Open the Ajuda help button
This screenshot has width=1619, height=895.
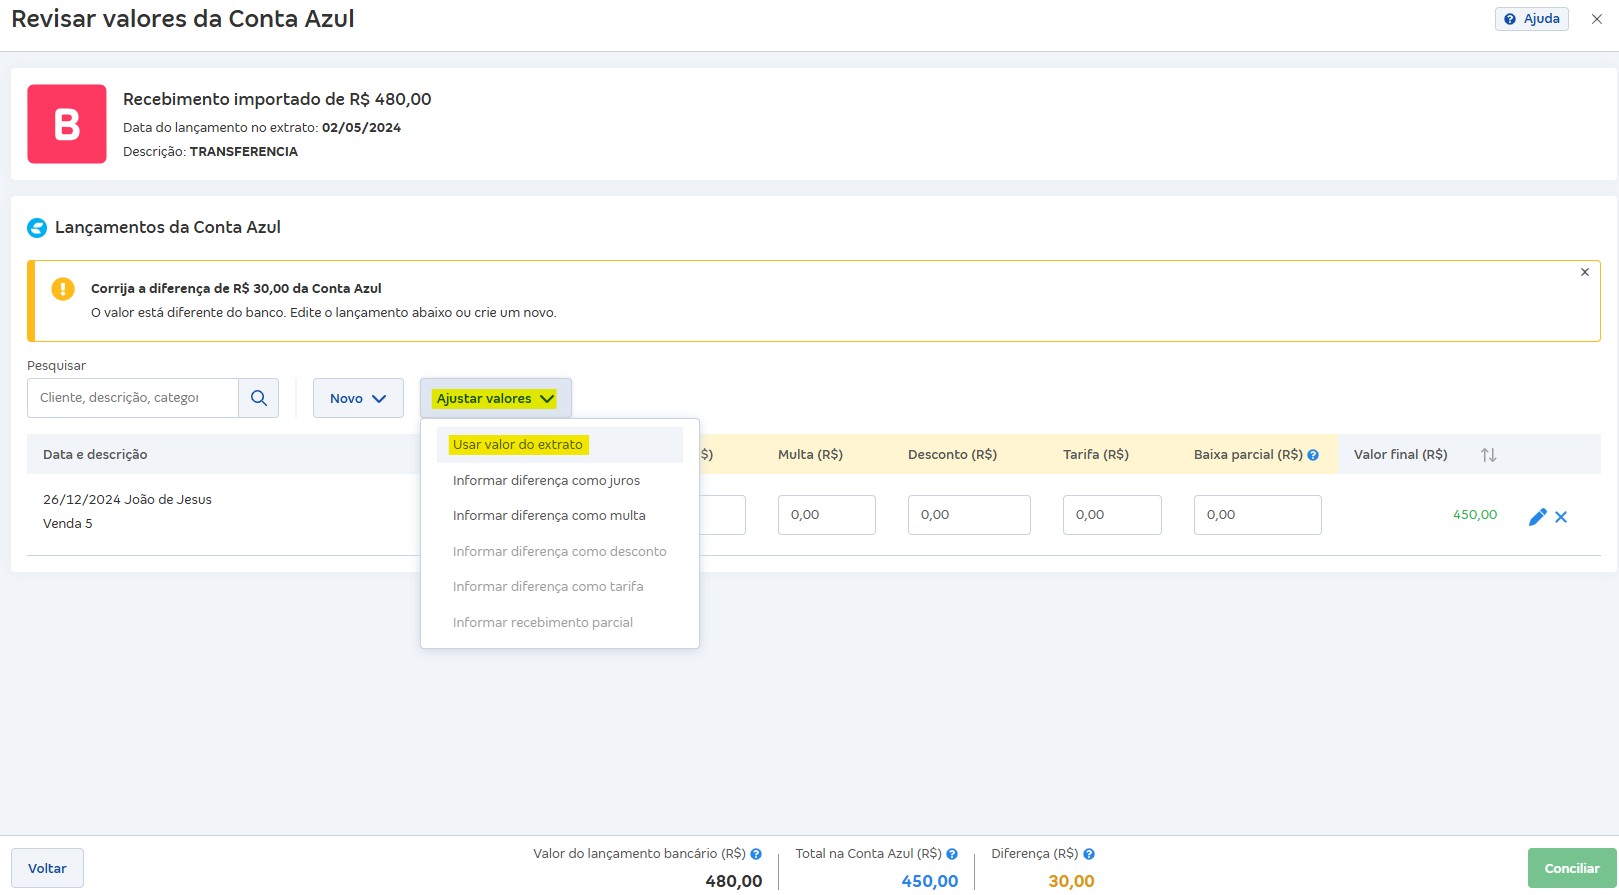(x=1531, y=19)
